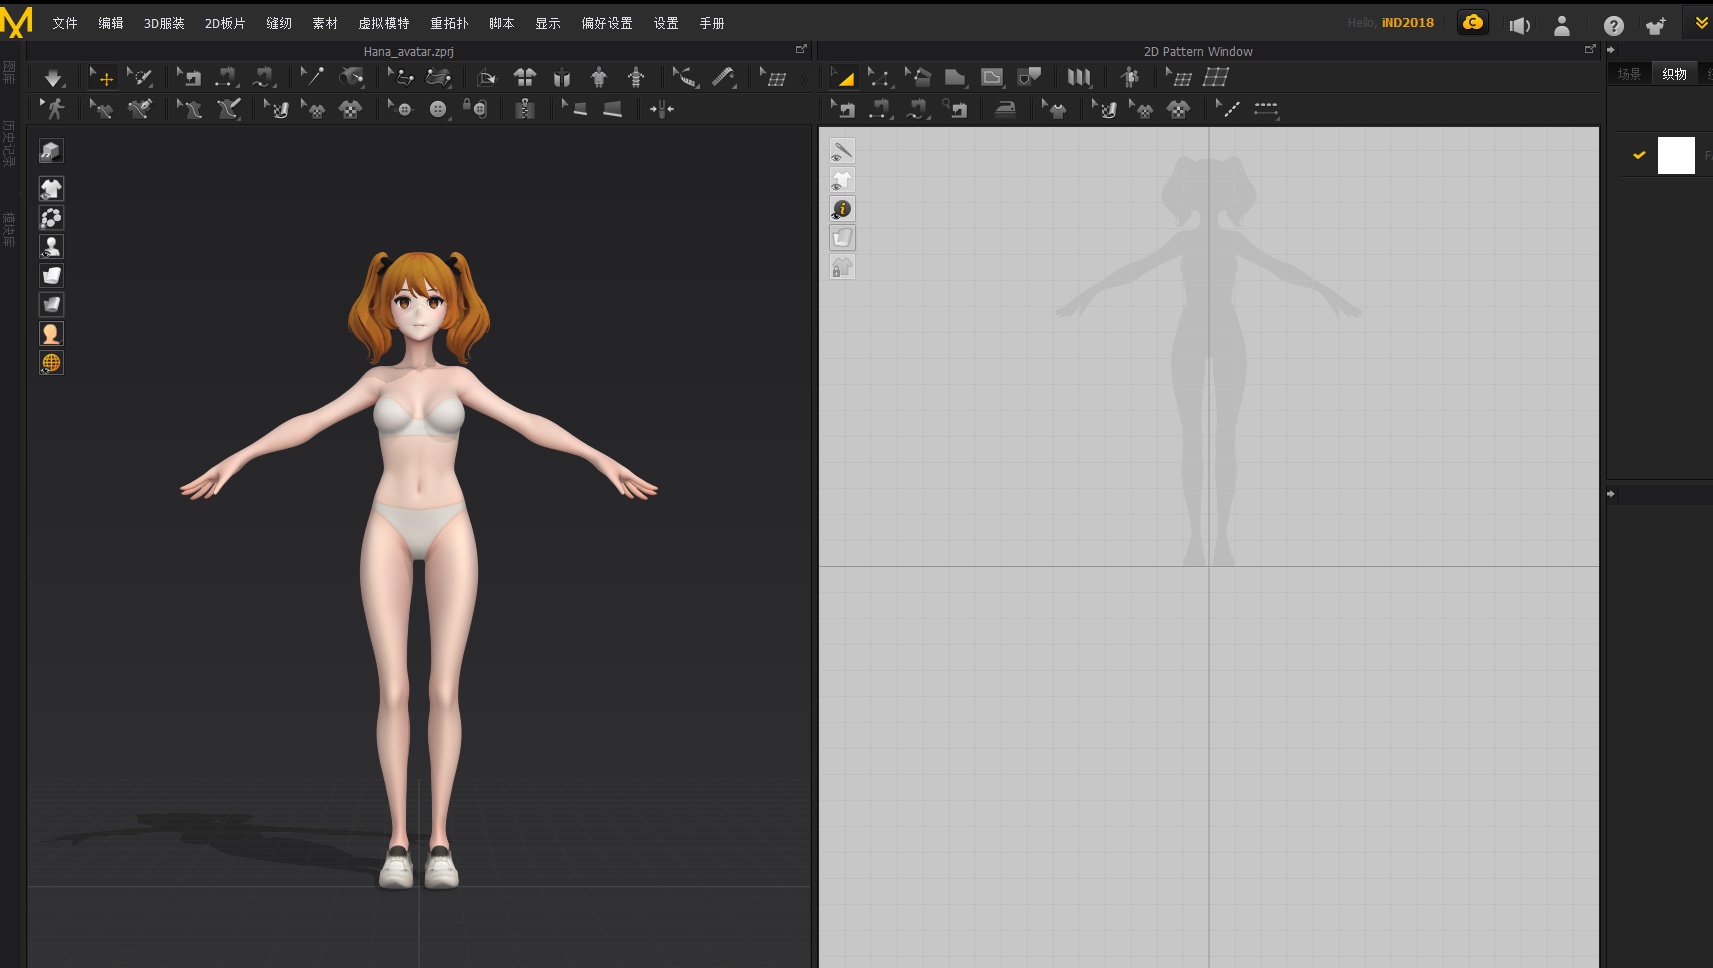This screenshot has height=968, width=1713.
Task: Select the white fabric color swatch
Action: (1676, 155)
